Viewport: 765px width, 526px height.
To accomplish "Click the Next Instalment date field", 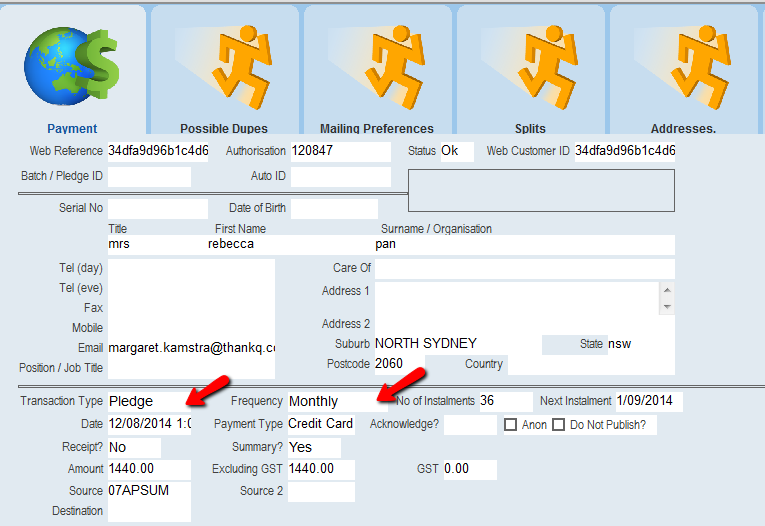I will pyautogui.click(x=648, y=401).
